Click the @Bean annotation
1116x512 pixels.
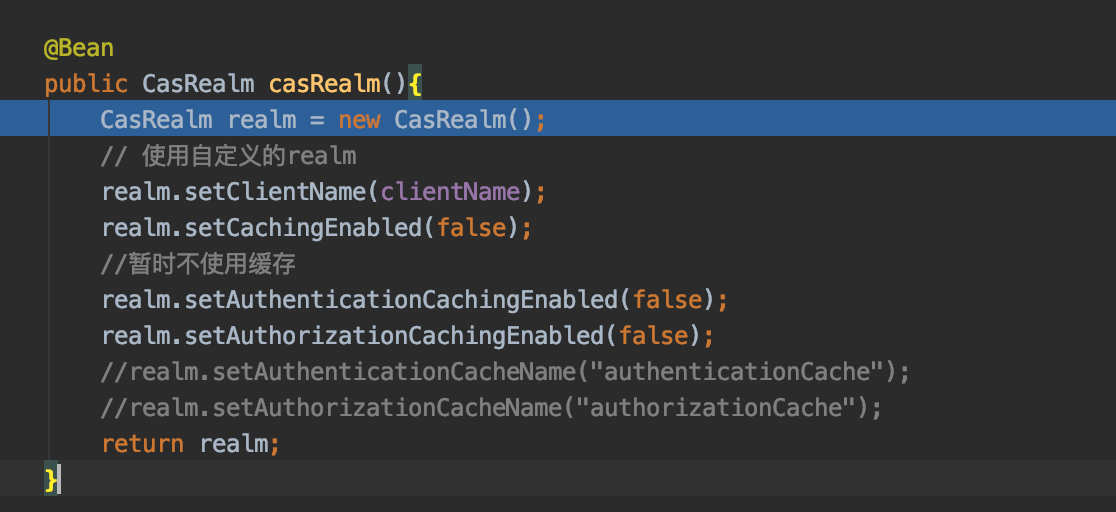click(79, 48)
